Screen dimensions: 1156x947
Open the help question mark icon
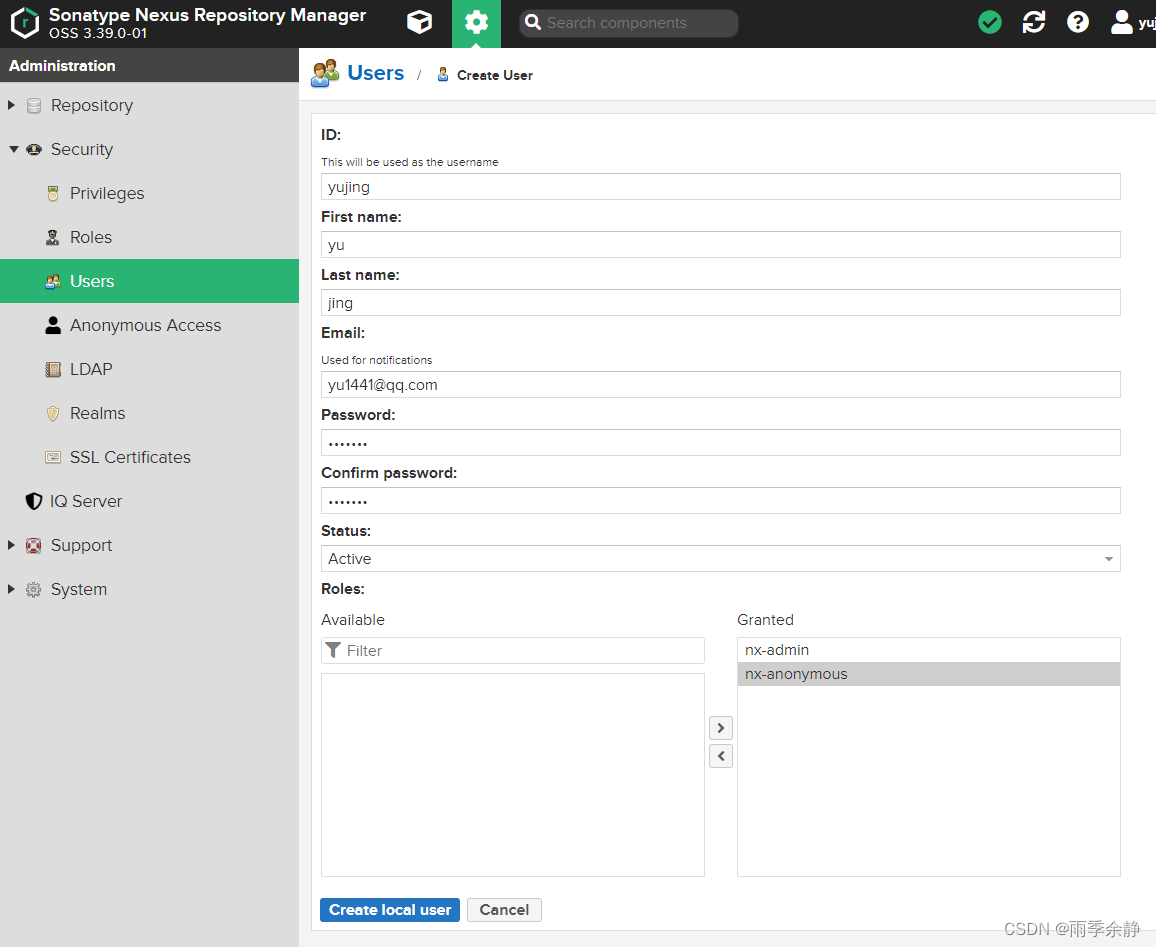tap(1078, 23)
